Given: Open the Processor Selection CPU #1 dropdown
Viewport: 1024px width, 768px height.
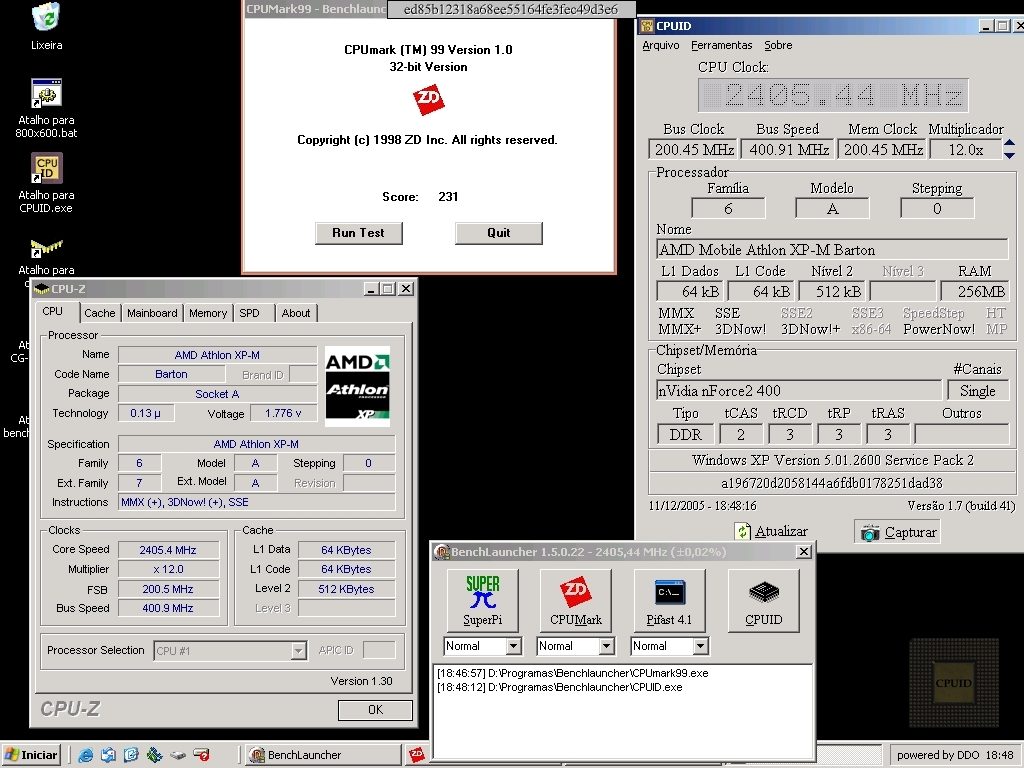Looking at the screenshot, I should 231,650.
